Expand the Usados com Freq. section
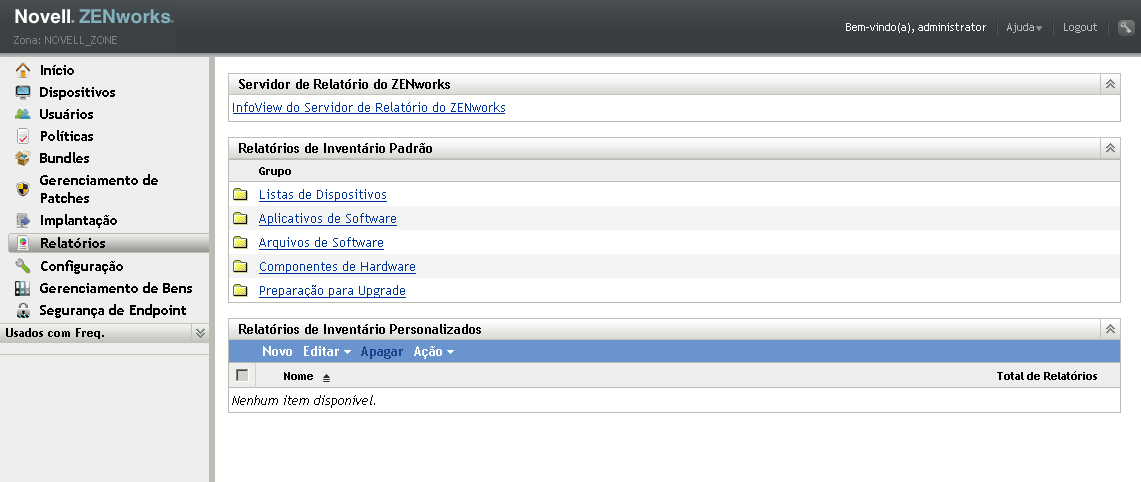This screenshot has width=1141, height=482. [200, 333]
